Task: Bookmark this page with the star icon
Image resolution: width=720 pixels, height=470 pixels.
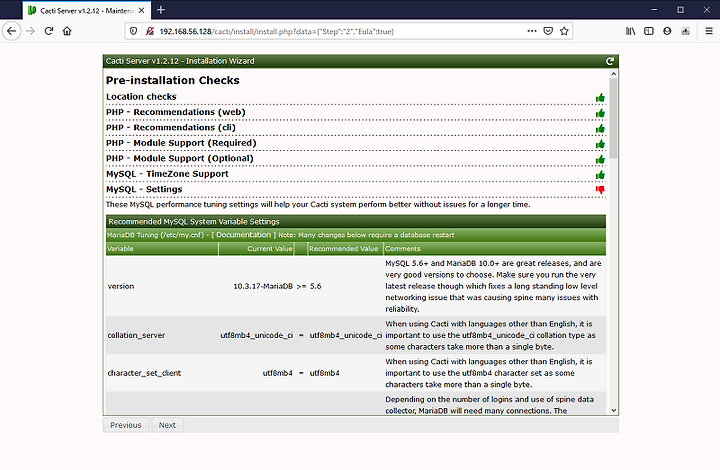Action: [x=564, y=31]
